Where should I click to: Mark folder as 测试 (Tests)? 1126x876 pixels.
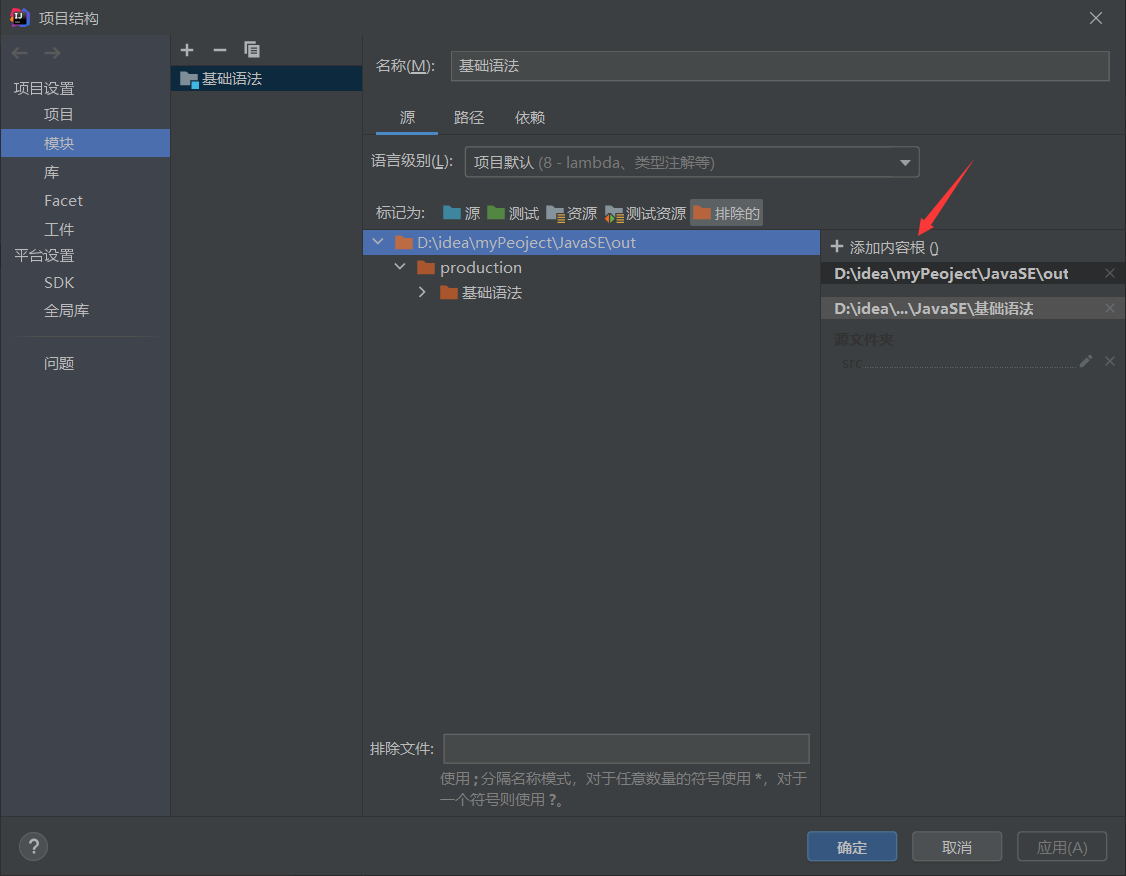pos(513,213)
